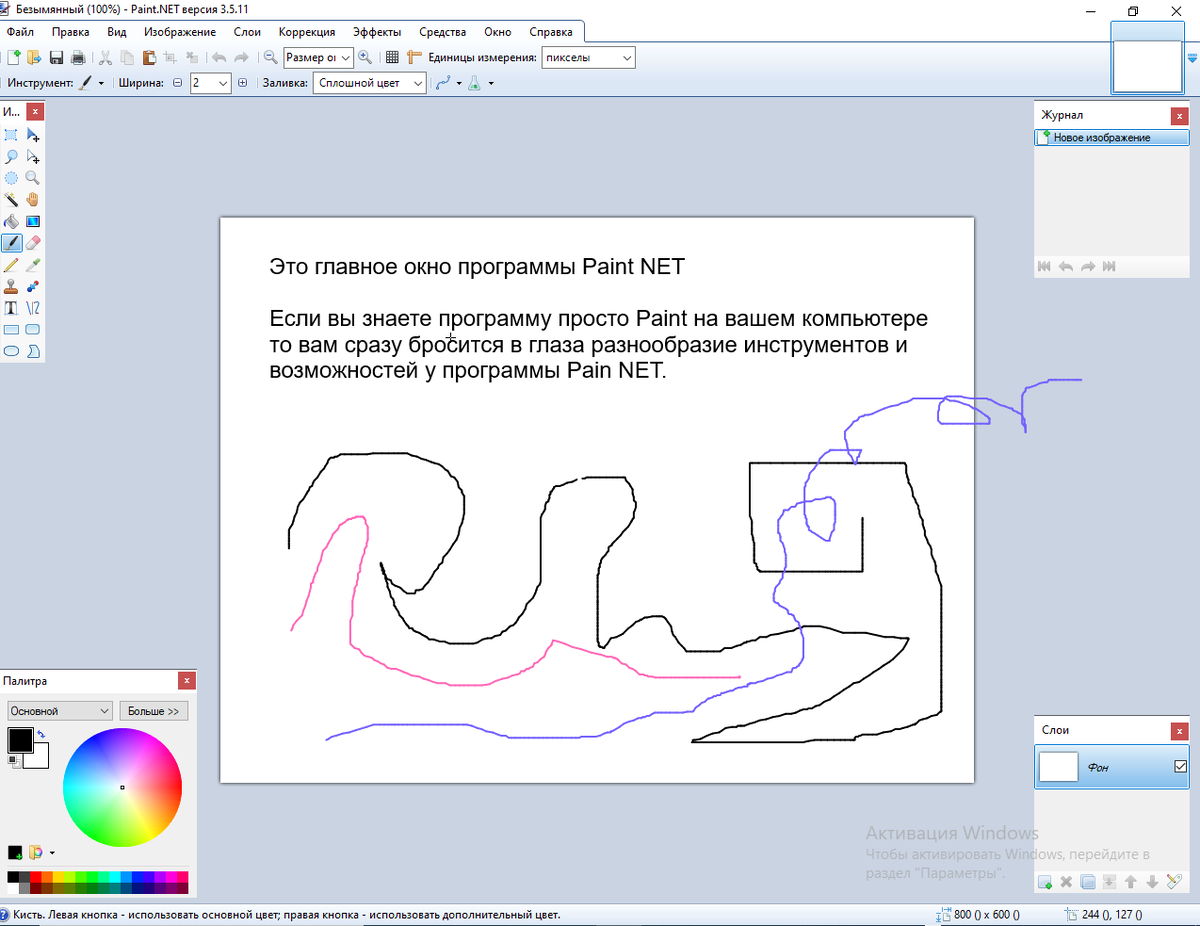Select the Text tool
Viewport: 1200px width, 926px height.
pyautogui.click(x=12, y=308)
